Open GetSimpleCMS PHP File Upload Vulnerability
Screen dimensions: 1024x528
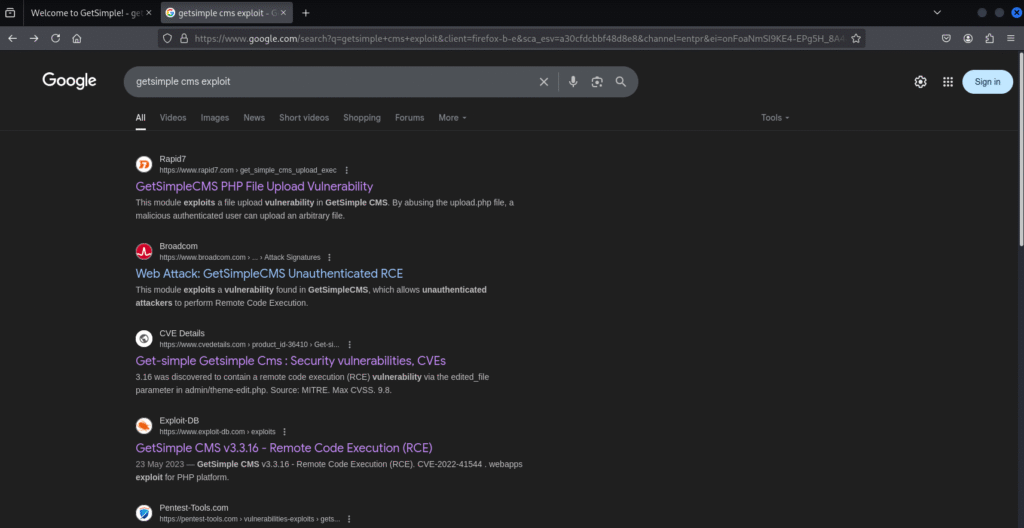pyautogui.click(x=255, y=186)
